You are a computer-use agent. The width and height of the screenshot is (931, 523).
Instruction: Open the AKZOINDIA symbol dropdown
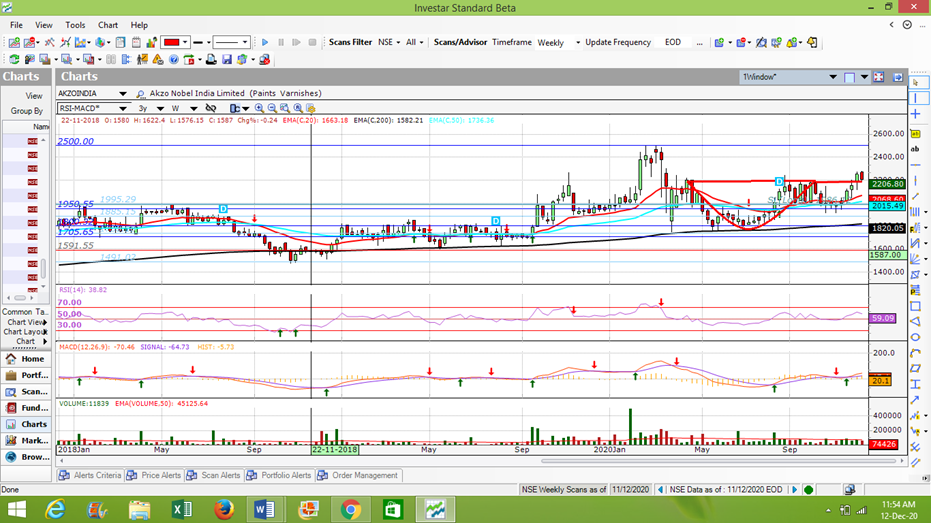pos(122,94)
